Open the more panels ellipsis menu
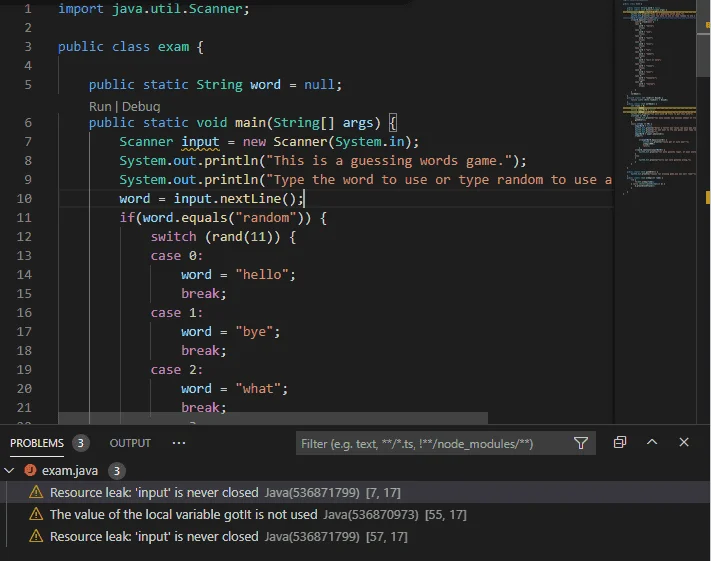The image size is (711, 561). 179,443
